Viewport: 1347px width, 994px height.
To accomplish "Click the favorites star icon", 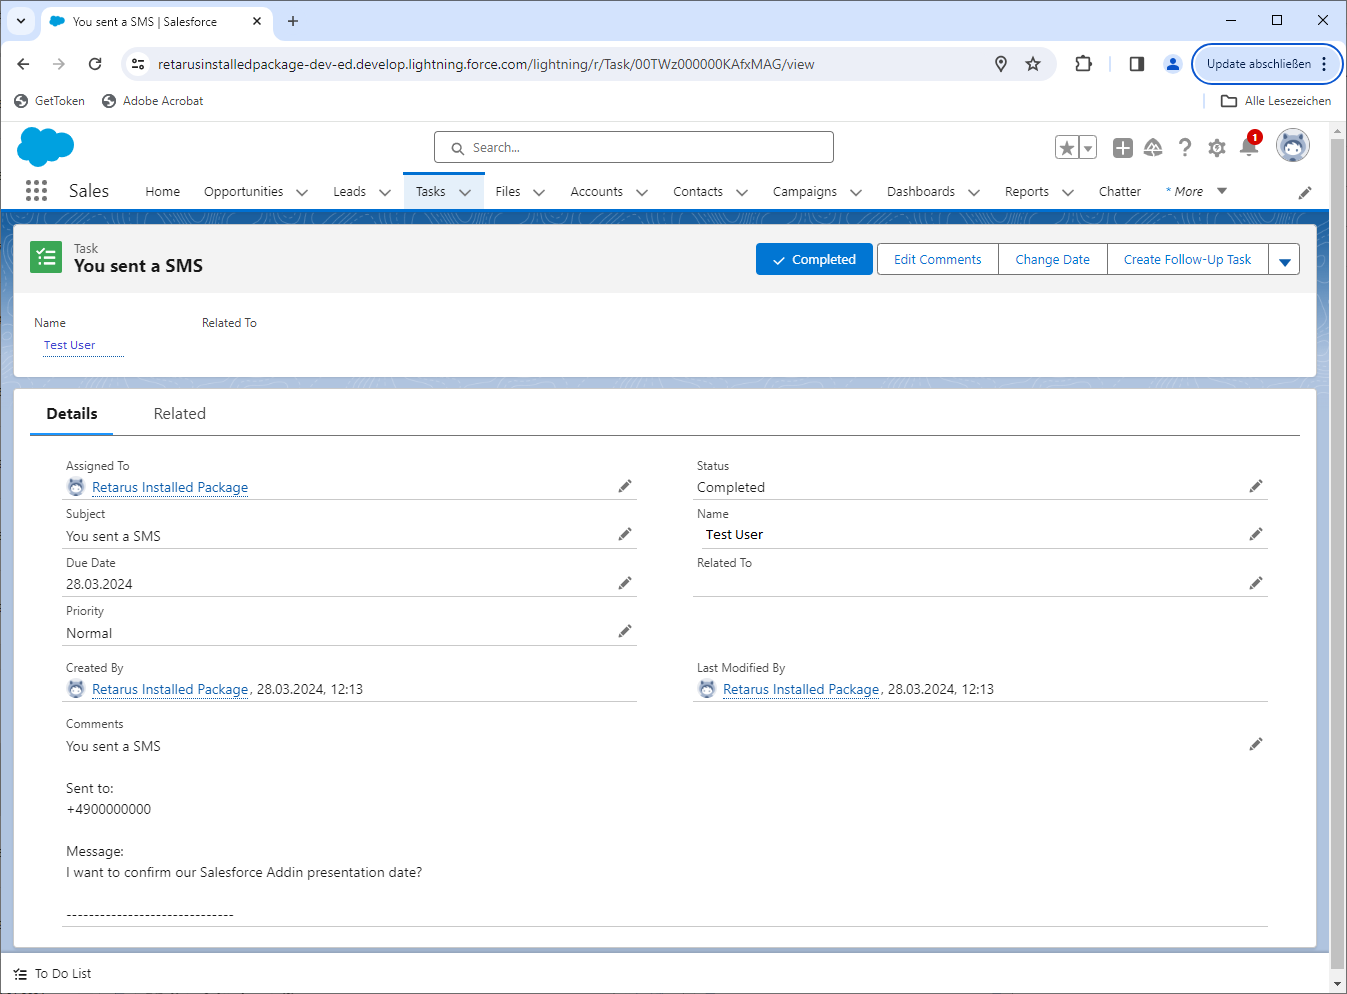I will (x=1067, y=148).
